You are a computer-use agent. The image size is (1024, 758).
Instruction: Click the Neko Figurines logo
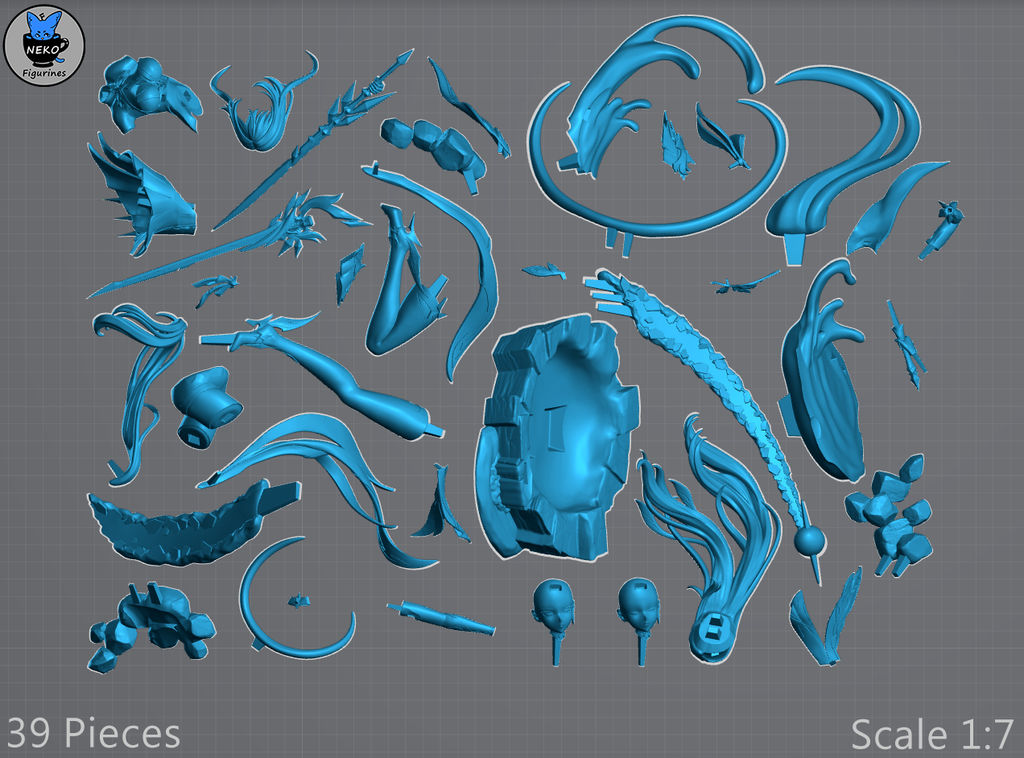pos(44,44)
